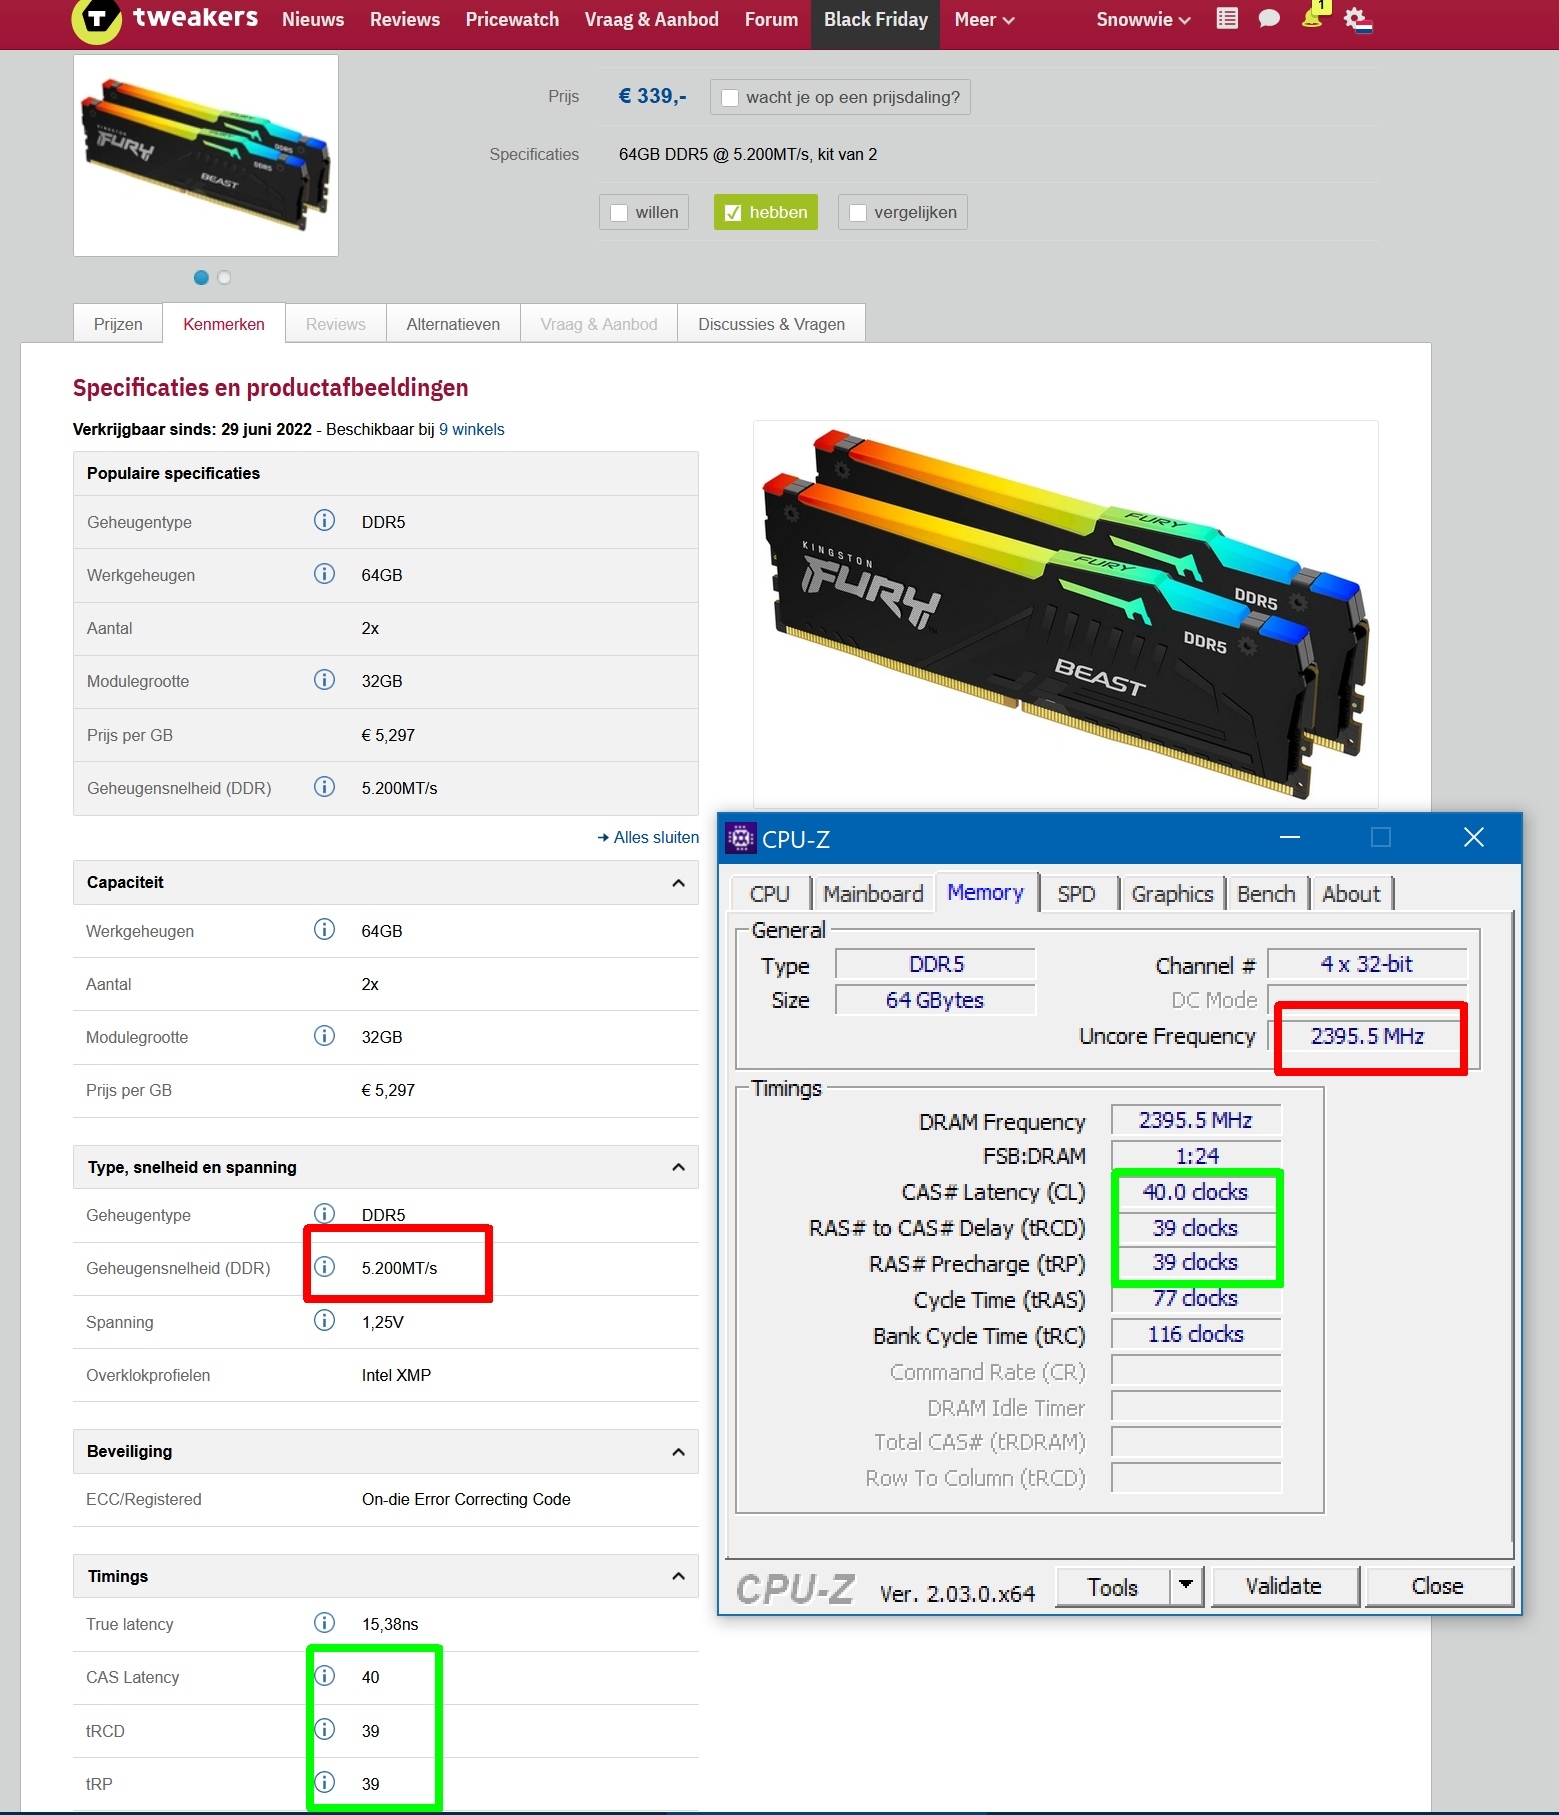Image resolution: width=1559 pixels, height=1815 pixels.
Task: Click info icon for Geheugensnelheid under Type, snelheid en spanning
Action: 324,1266
